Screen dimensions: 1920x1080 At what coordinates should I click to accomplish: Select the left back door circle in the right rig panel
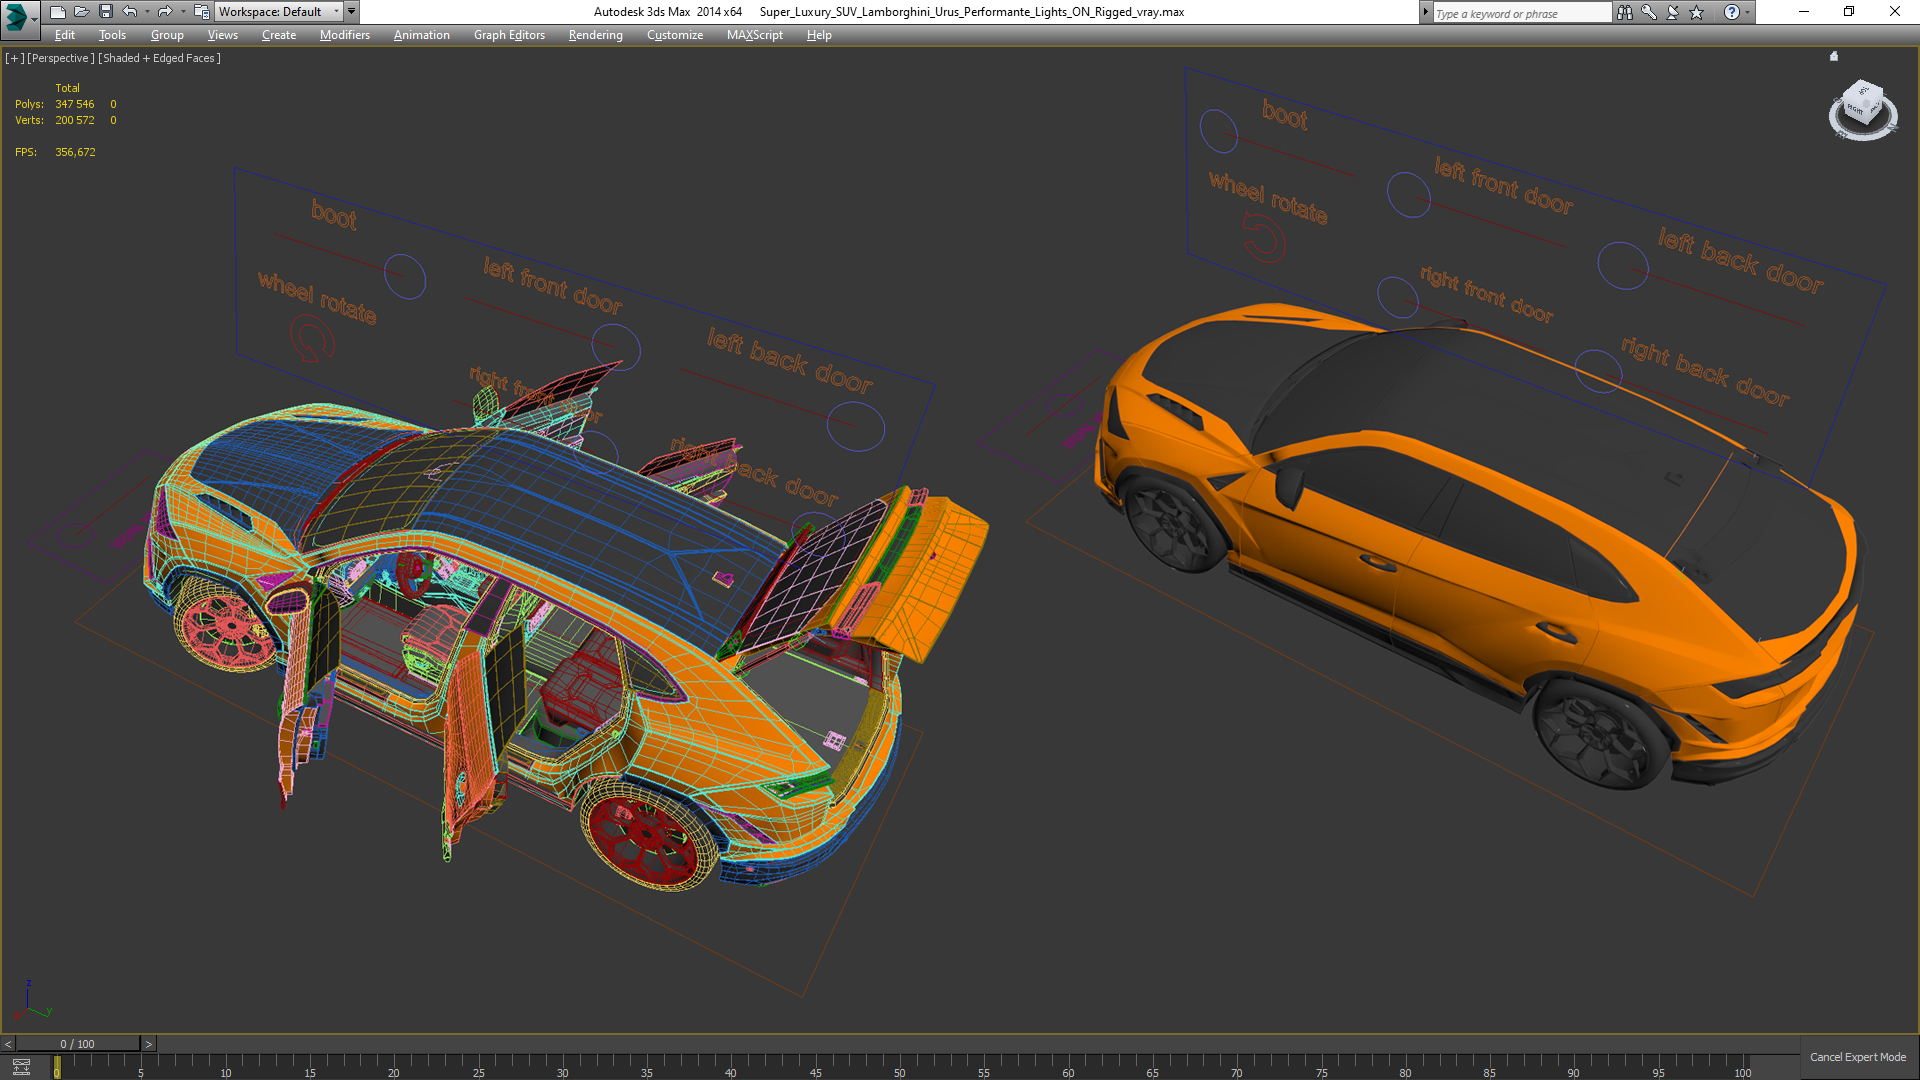pyautogui.click(x=1622, y=265)
